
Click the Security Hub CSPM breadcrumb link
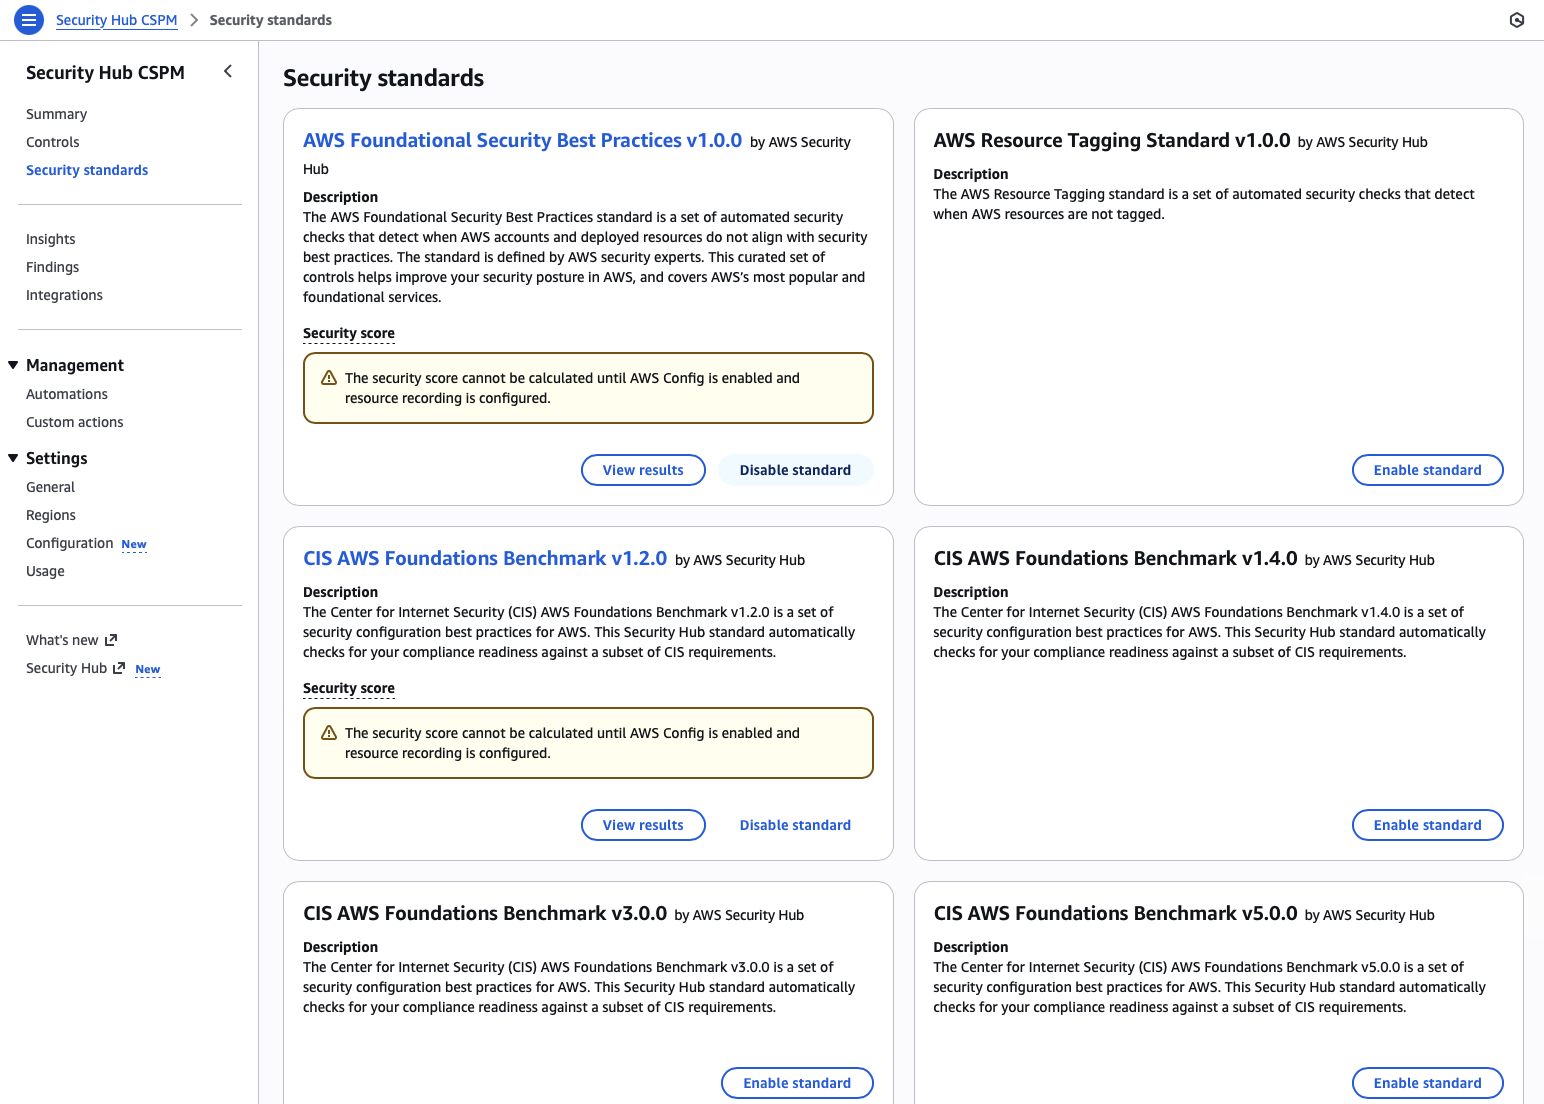(x=116, y=20)
